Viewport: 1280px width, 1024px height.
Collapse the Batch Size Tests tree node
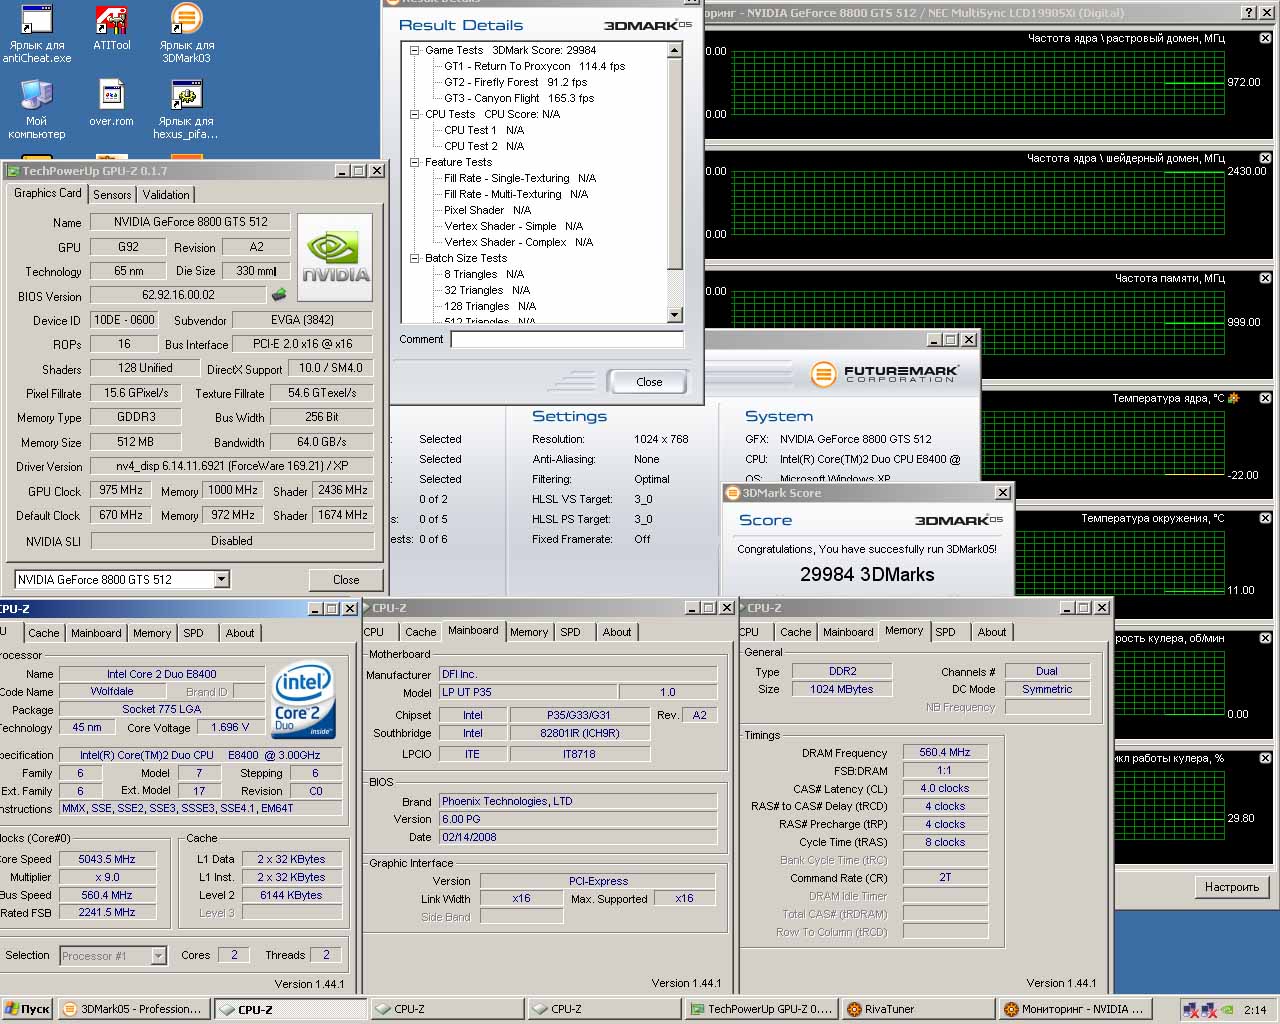point(415,258)
